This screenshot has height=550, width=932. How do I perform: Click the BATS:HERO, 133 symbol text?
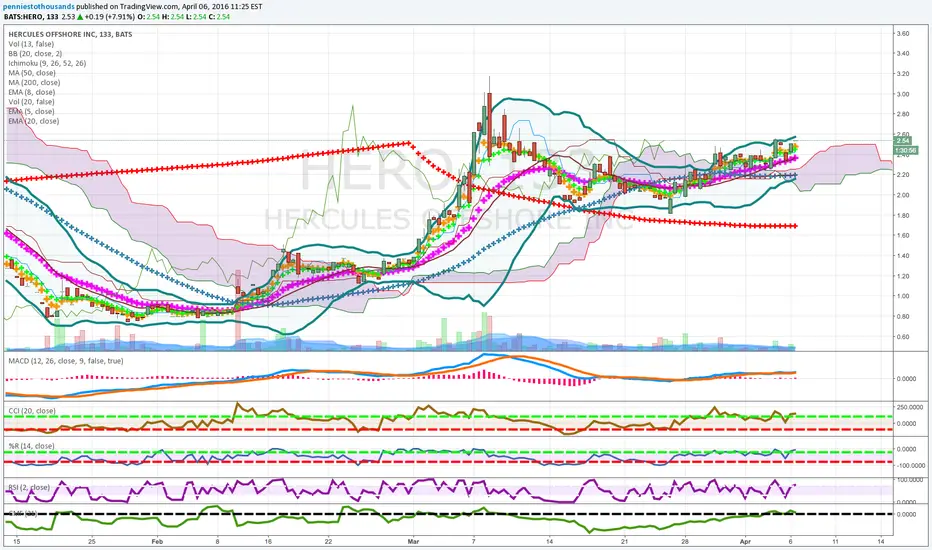(29, 17)
